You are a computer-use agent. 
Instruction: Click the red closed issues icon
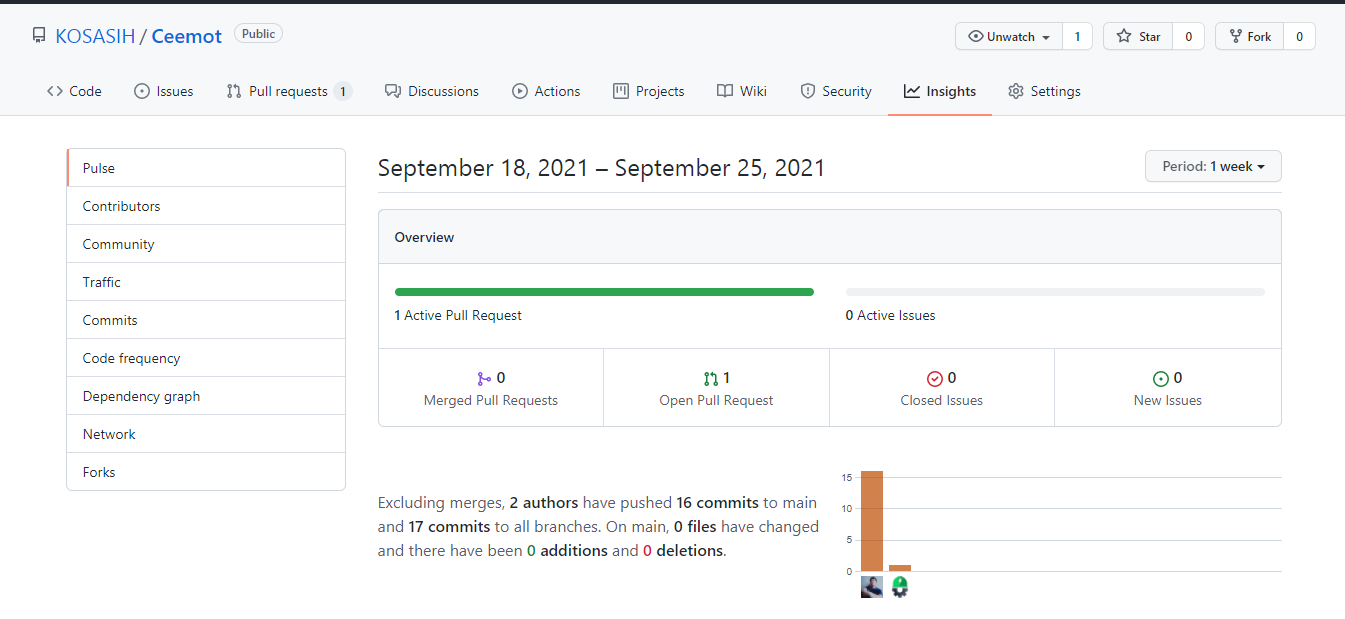click(x=935, y=378)
